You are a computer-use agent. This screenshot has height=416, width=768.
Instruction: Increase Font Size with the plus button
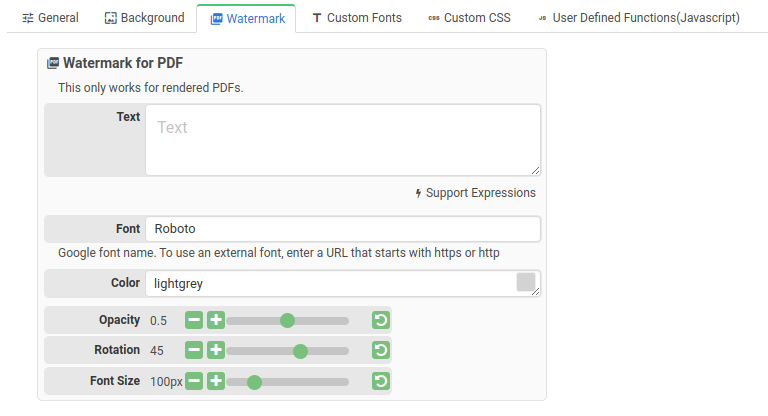coord(215,381)
